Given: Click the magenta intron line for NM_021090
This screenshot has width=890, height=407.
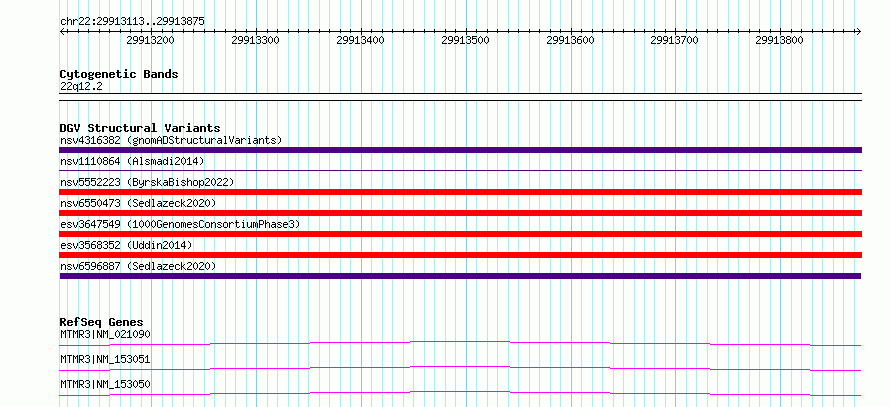Looking at the screenshot, I should tap(460, 343).
